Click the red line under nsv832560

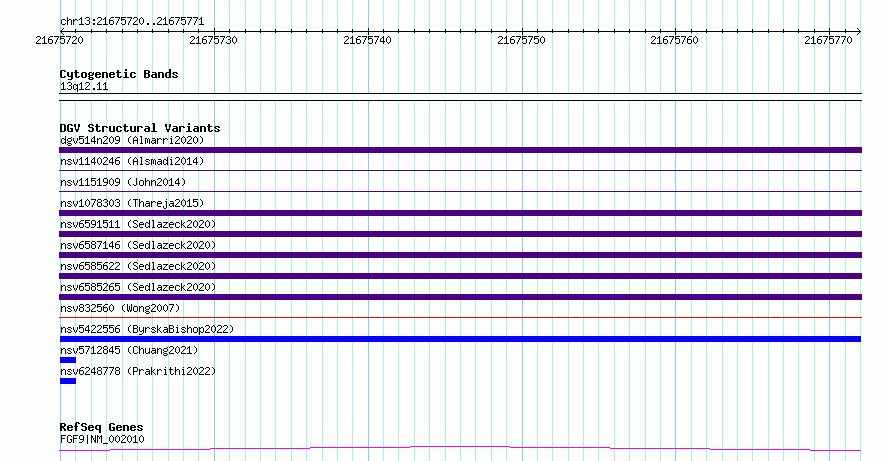pos(460,317)
